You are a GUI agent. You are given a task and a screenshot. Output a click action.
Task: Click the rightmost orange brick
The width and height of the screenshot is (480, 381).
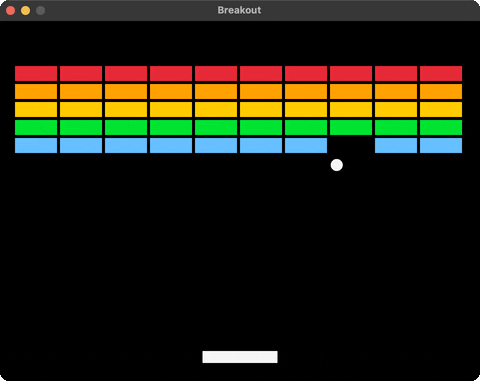coord(441,91)
